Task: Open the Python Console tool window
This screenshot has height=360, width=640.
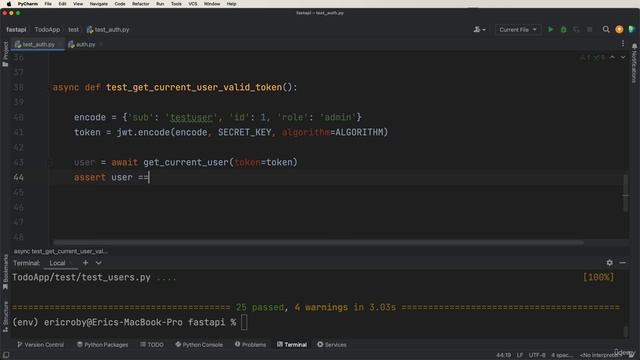Action: coord(199,344)
